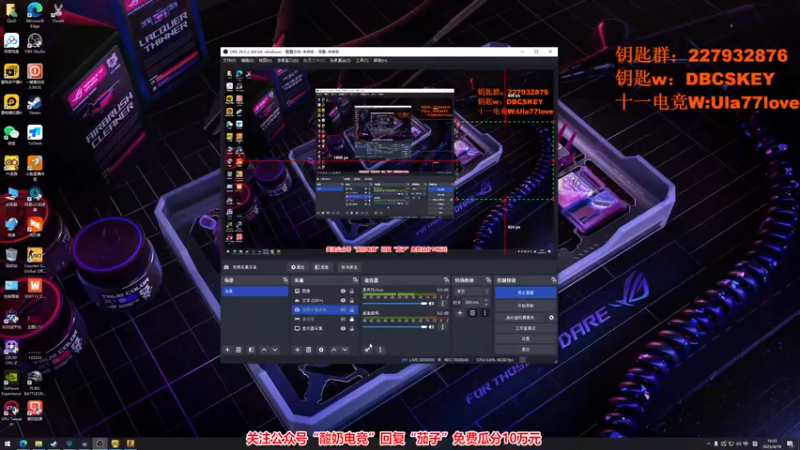Toggle lock on the selected video capture source
The image size is (800, 450).
click(352, 310)
